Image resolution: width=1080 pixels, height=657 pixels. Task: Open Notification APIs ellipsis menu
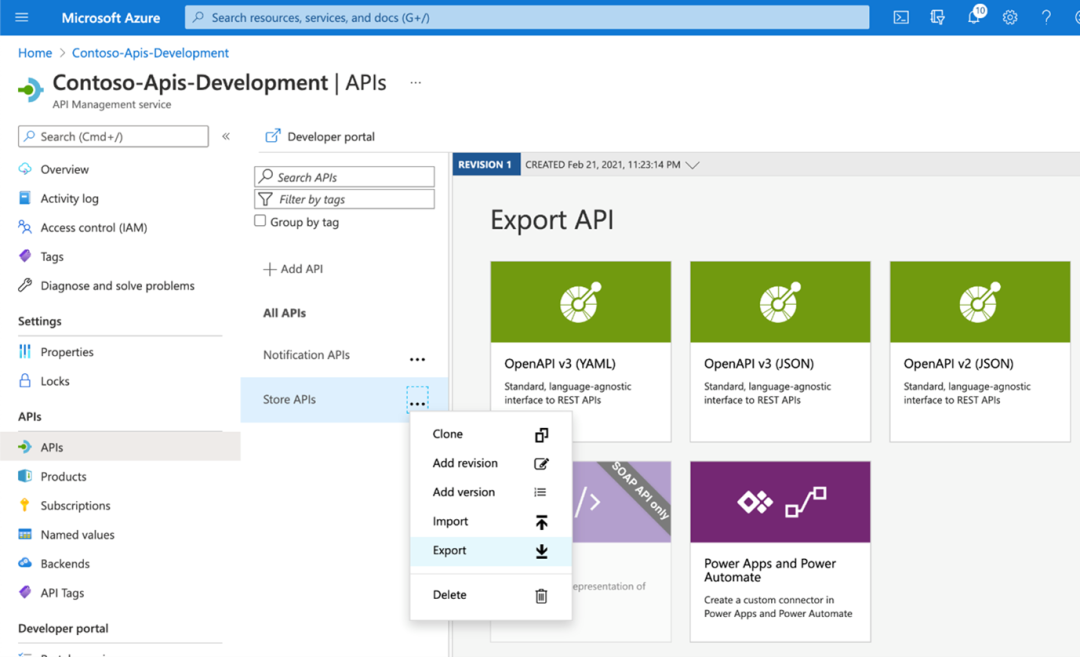[x=417, y=359]
